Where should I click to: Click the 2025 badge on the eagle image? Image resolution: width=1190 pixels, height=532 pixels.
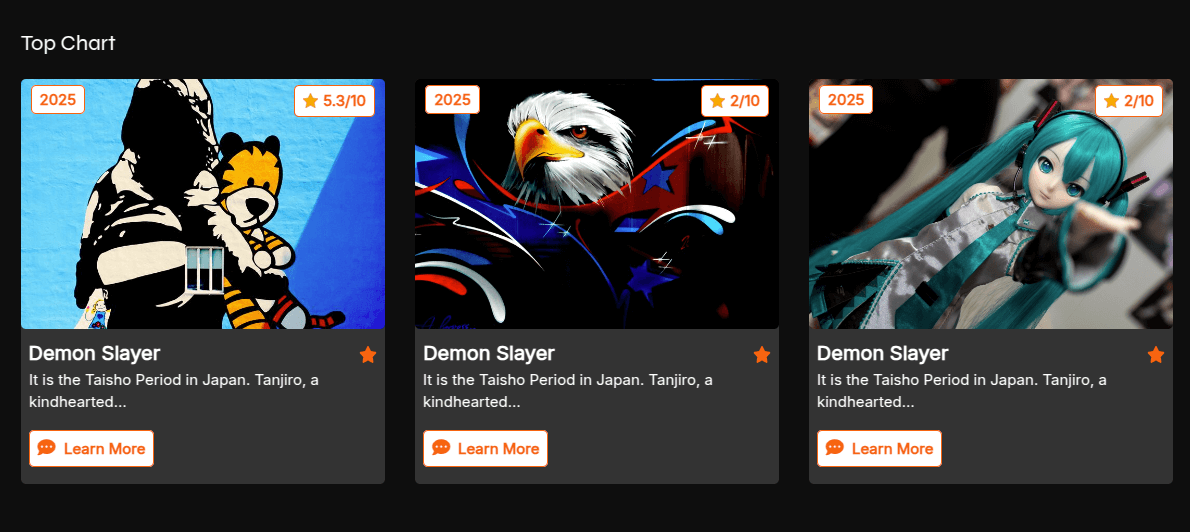[452, 99]
